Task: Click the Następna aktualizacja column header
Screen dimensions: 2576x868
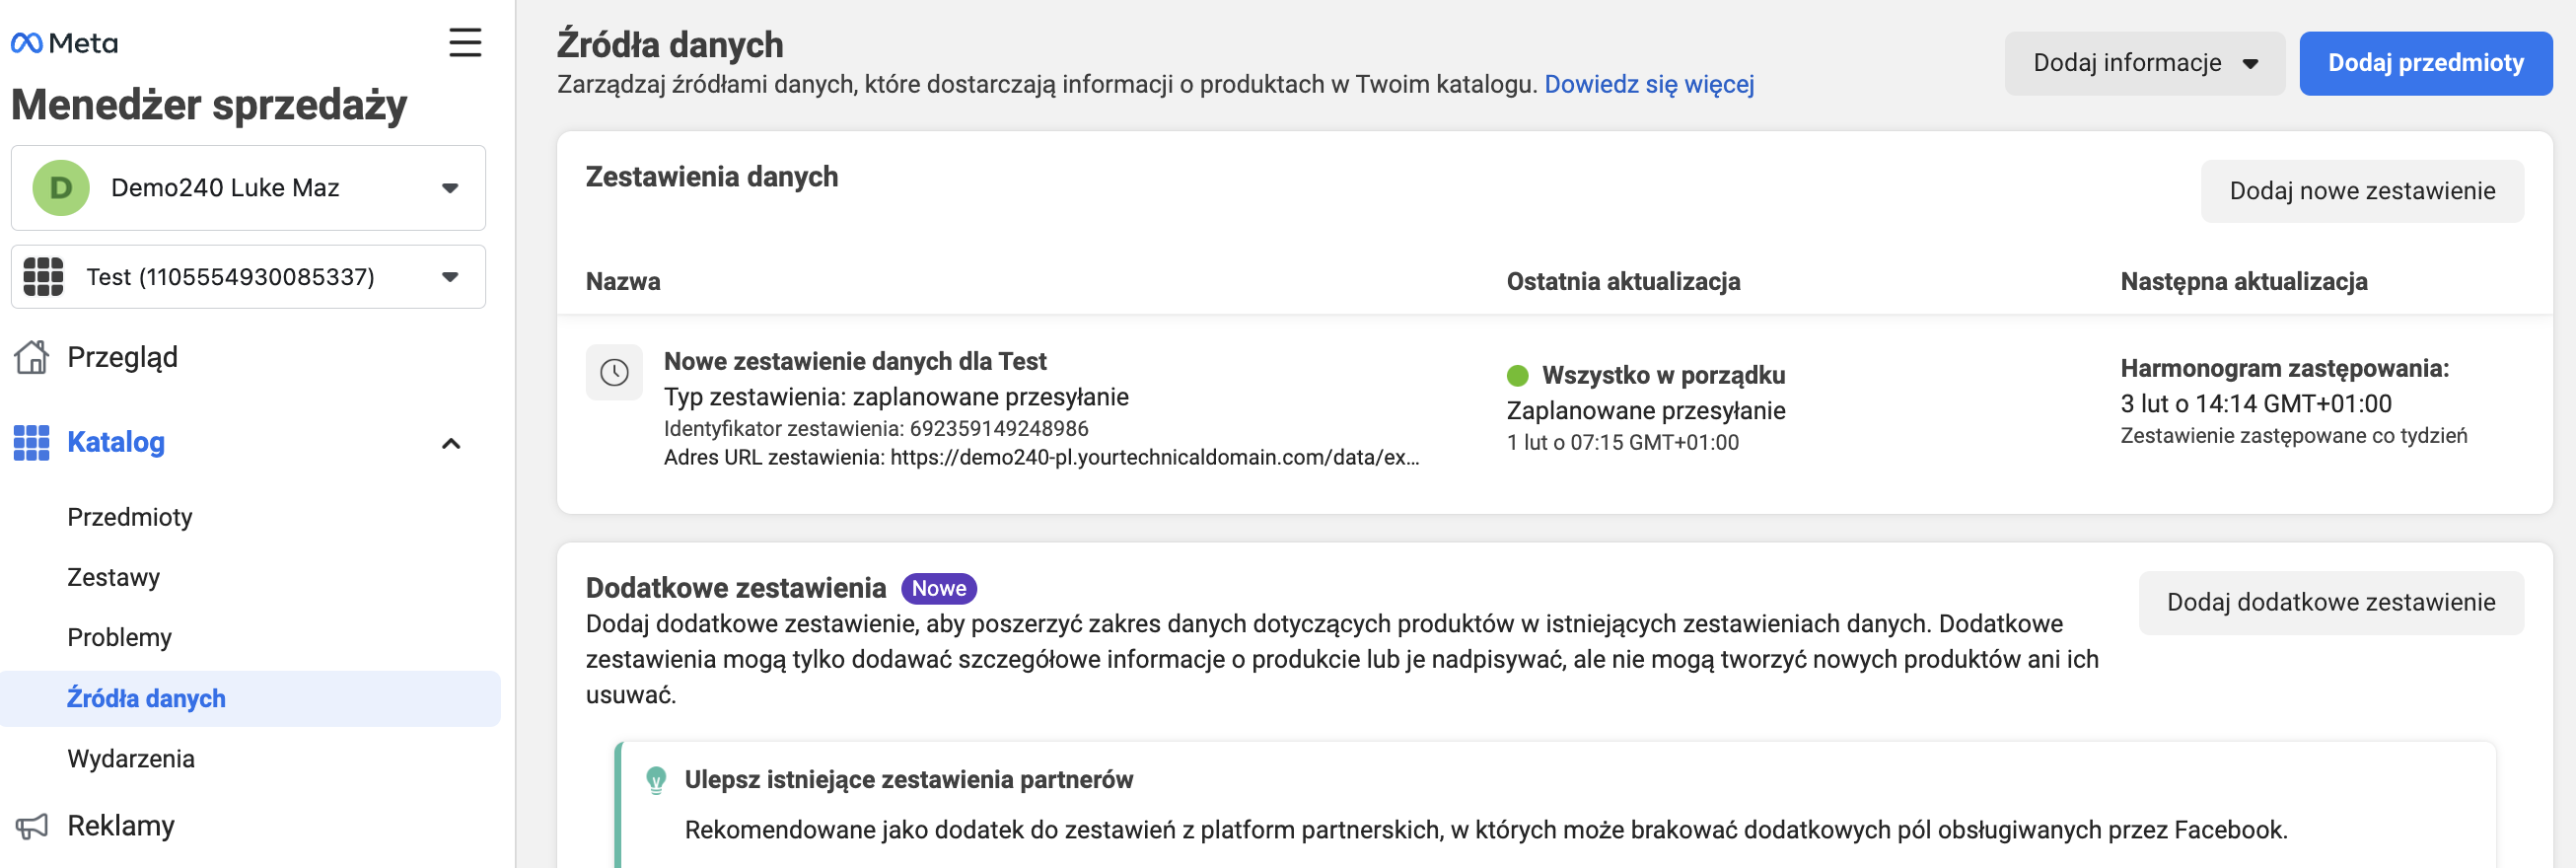Action: pyautogui.click(x=2243, y=281)
